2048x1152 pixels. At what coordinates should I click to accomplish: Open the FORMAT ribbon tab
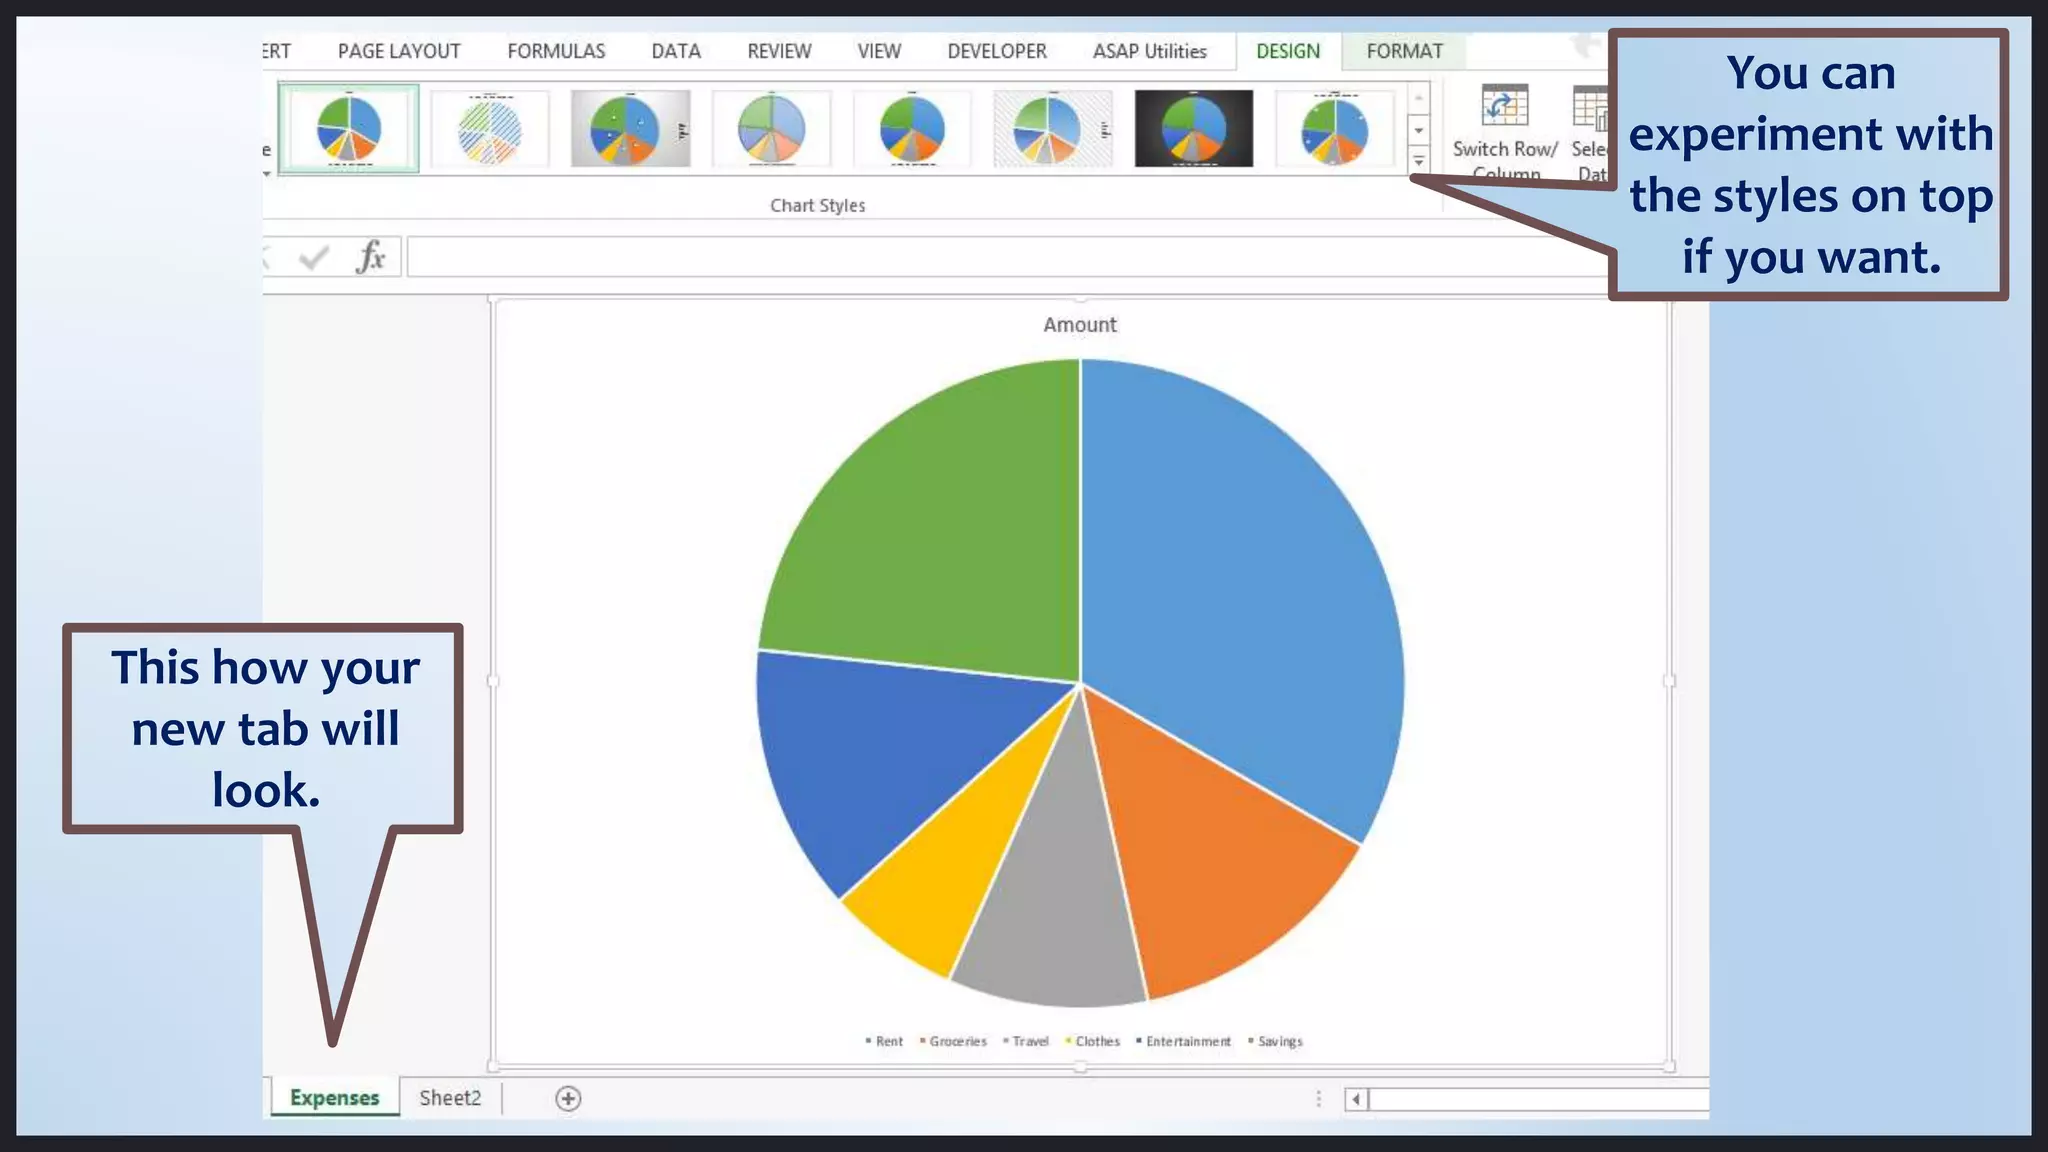1404,51
